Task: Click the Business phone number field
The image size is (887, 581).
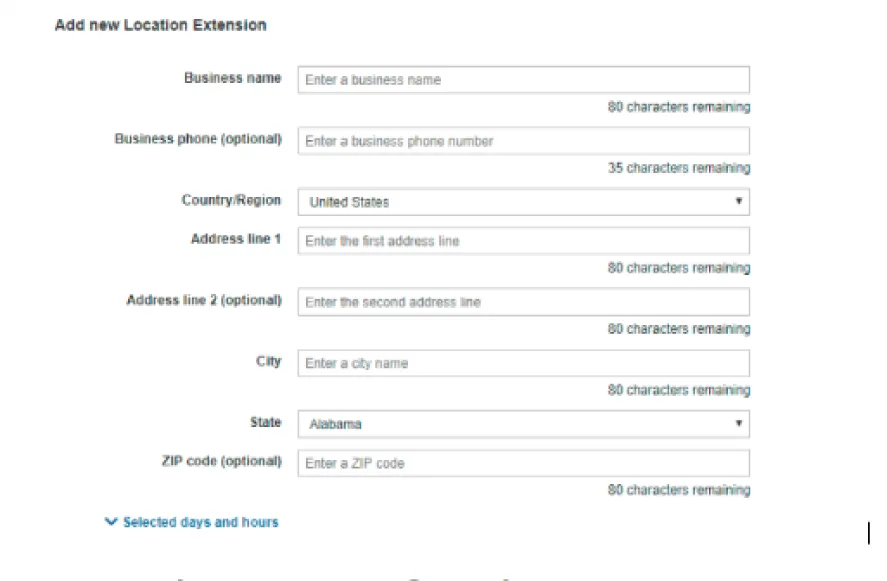Action: [522, 140]
